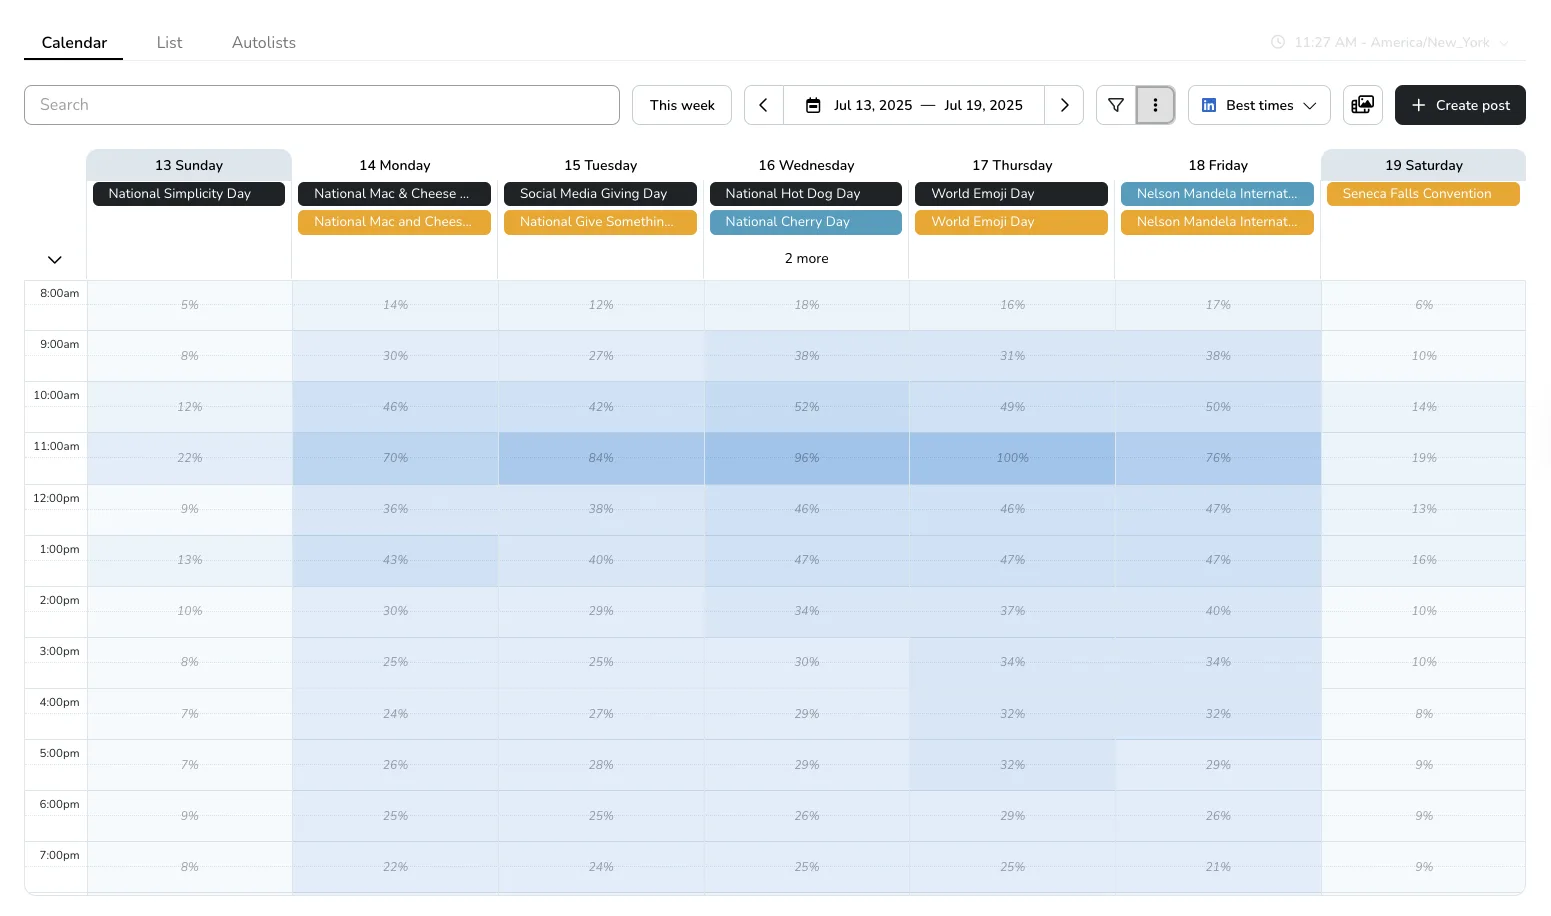Open the Seneca Falls Convention event
Viewport: 1551px width, 916px height.
(1422, 194)
